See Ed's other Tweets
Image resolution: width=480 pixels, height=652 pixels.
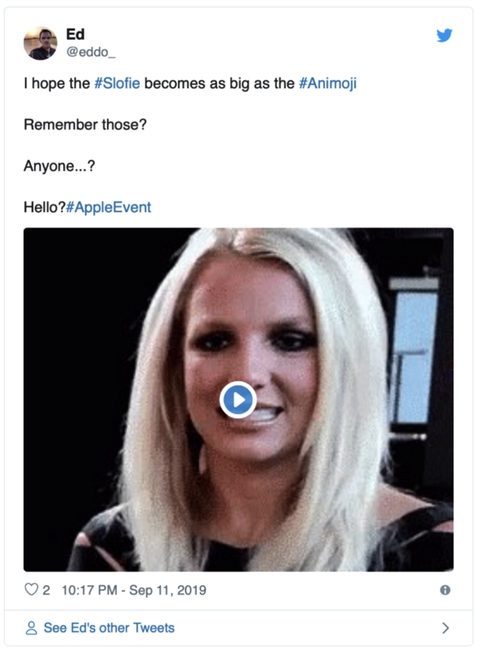tap(109, 627)
